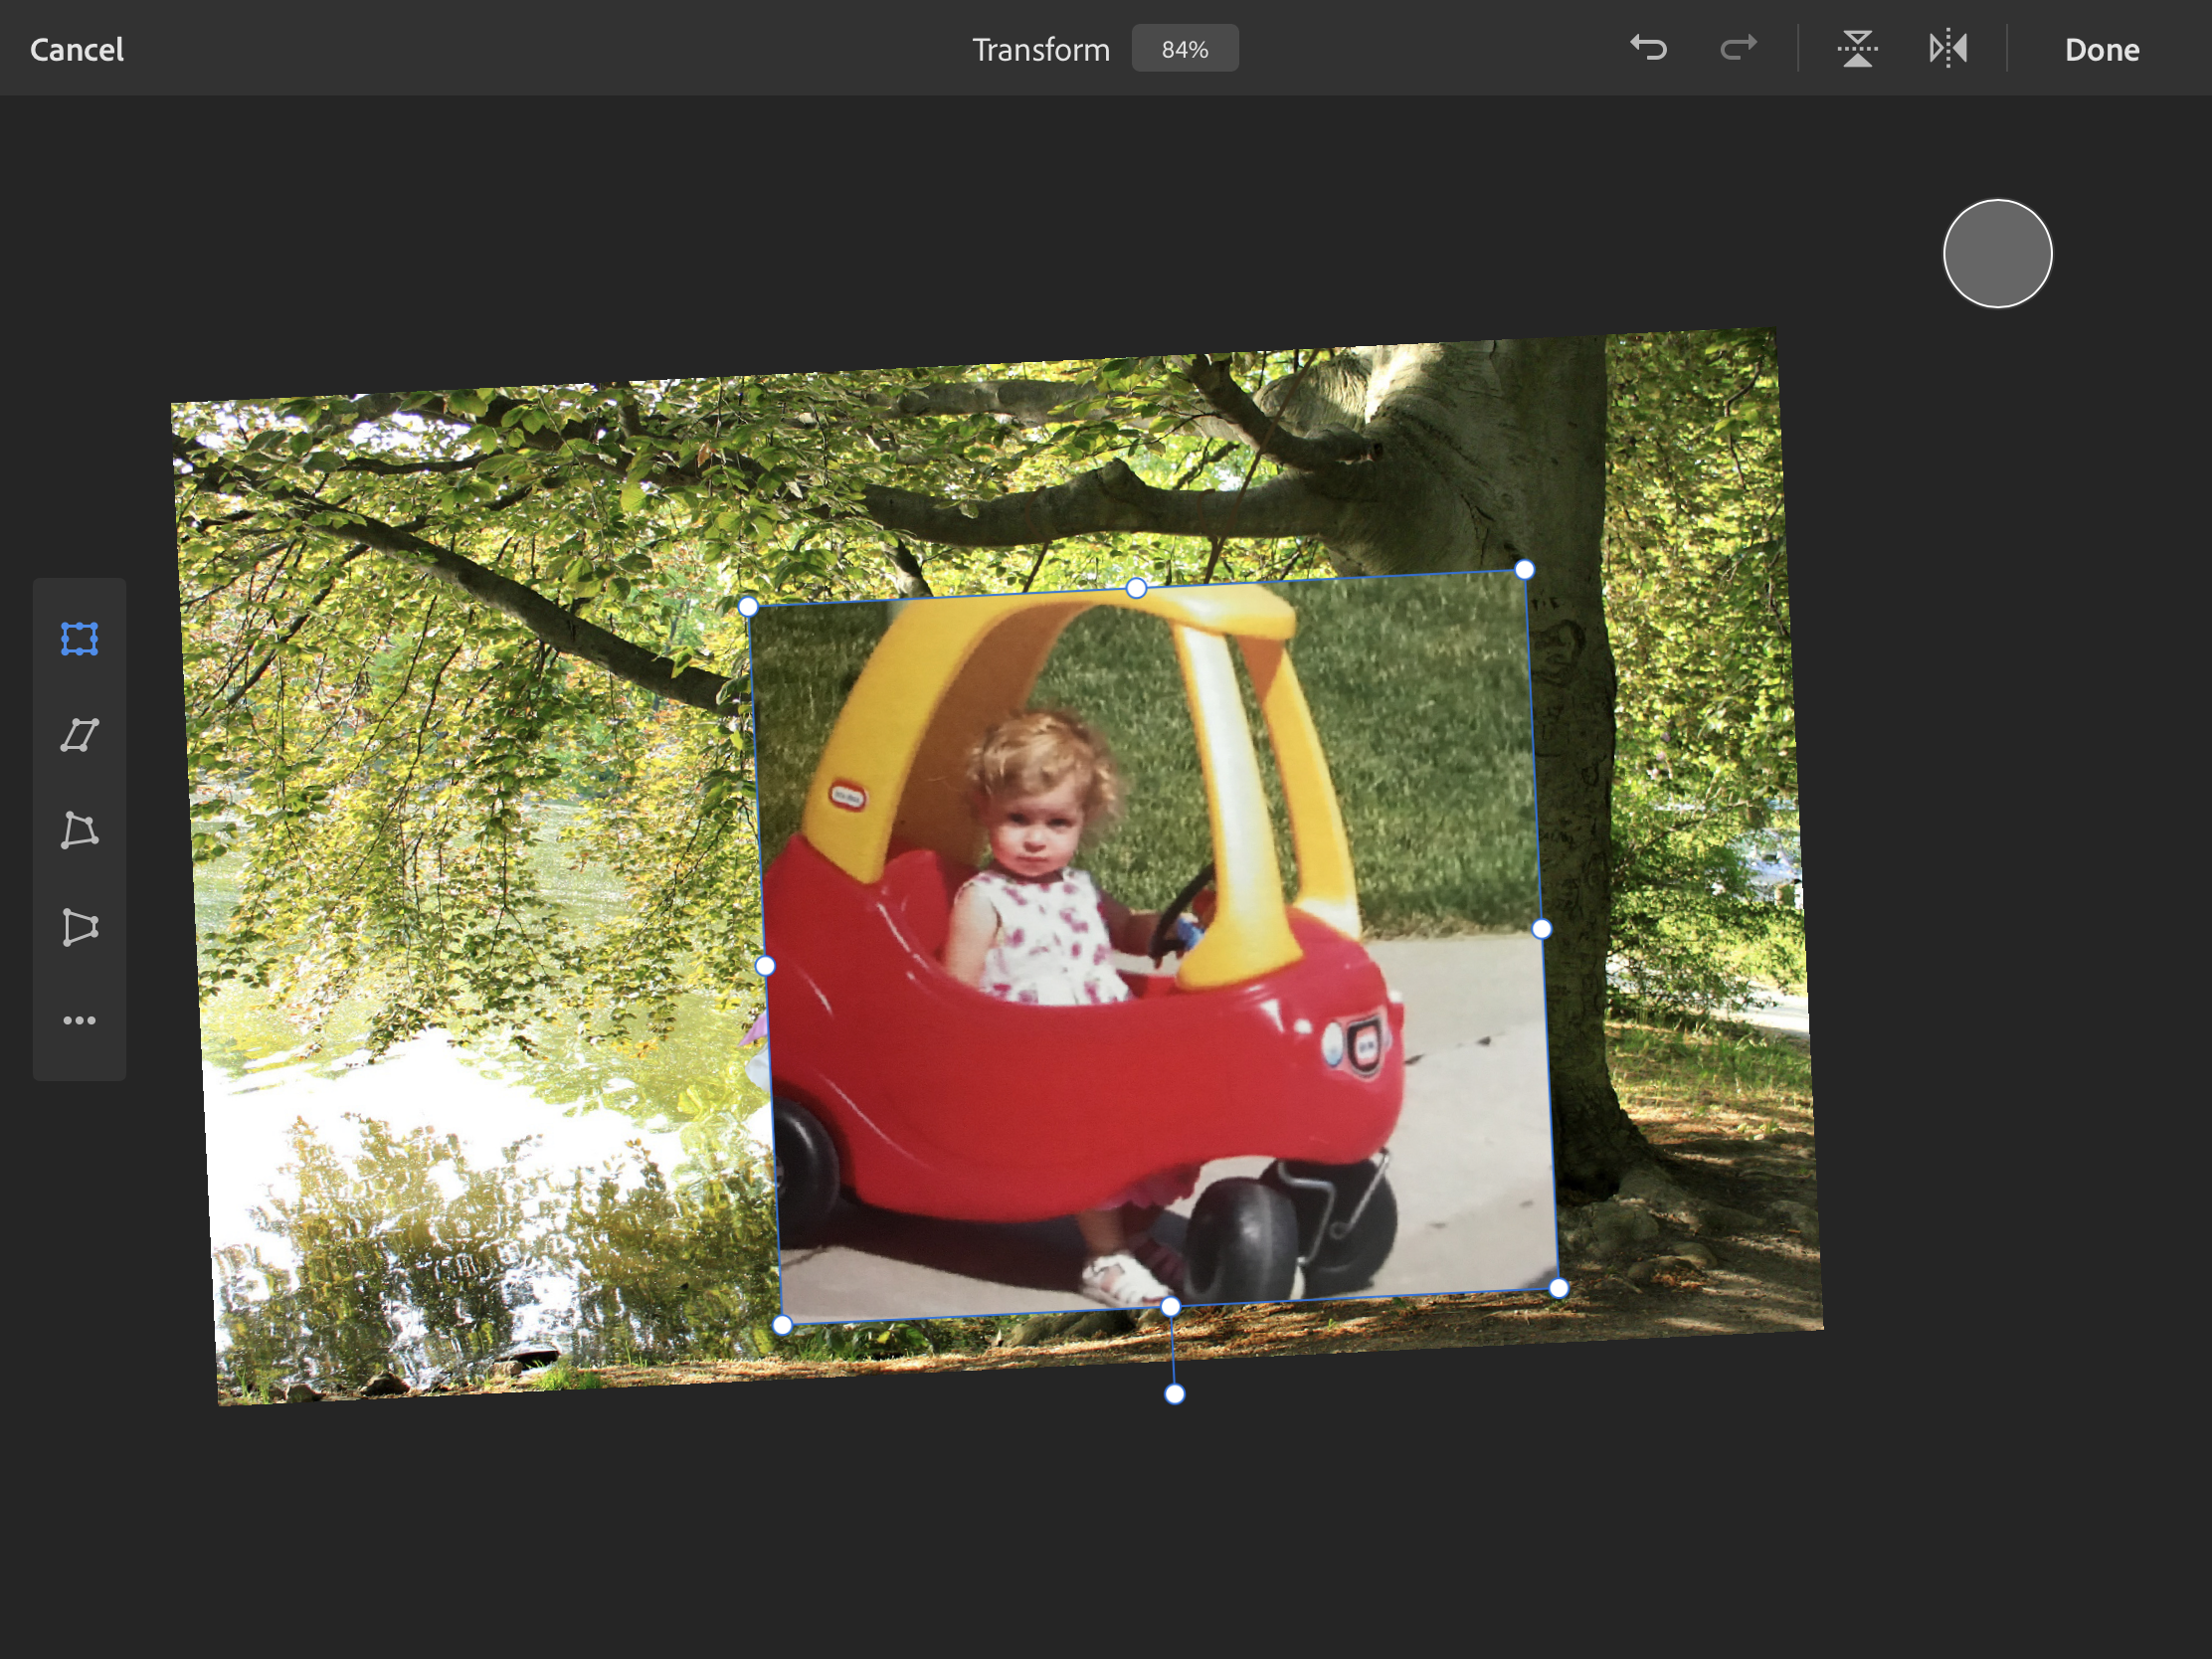Click the bottom-right corner transform handle
Screen dimensions: 2212x1659
[x=1558, y=1289]
